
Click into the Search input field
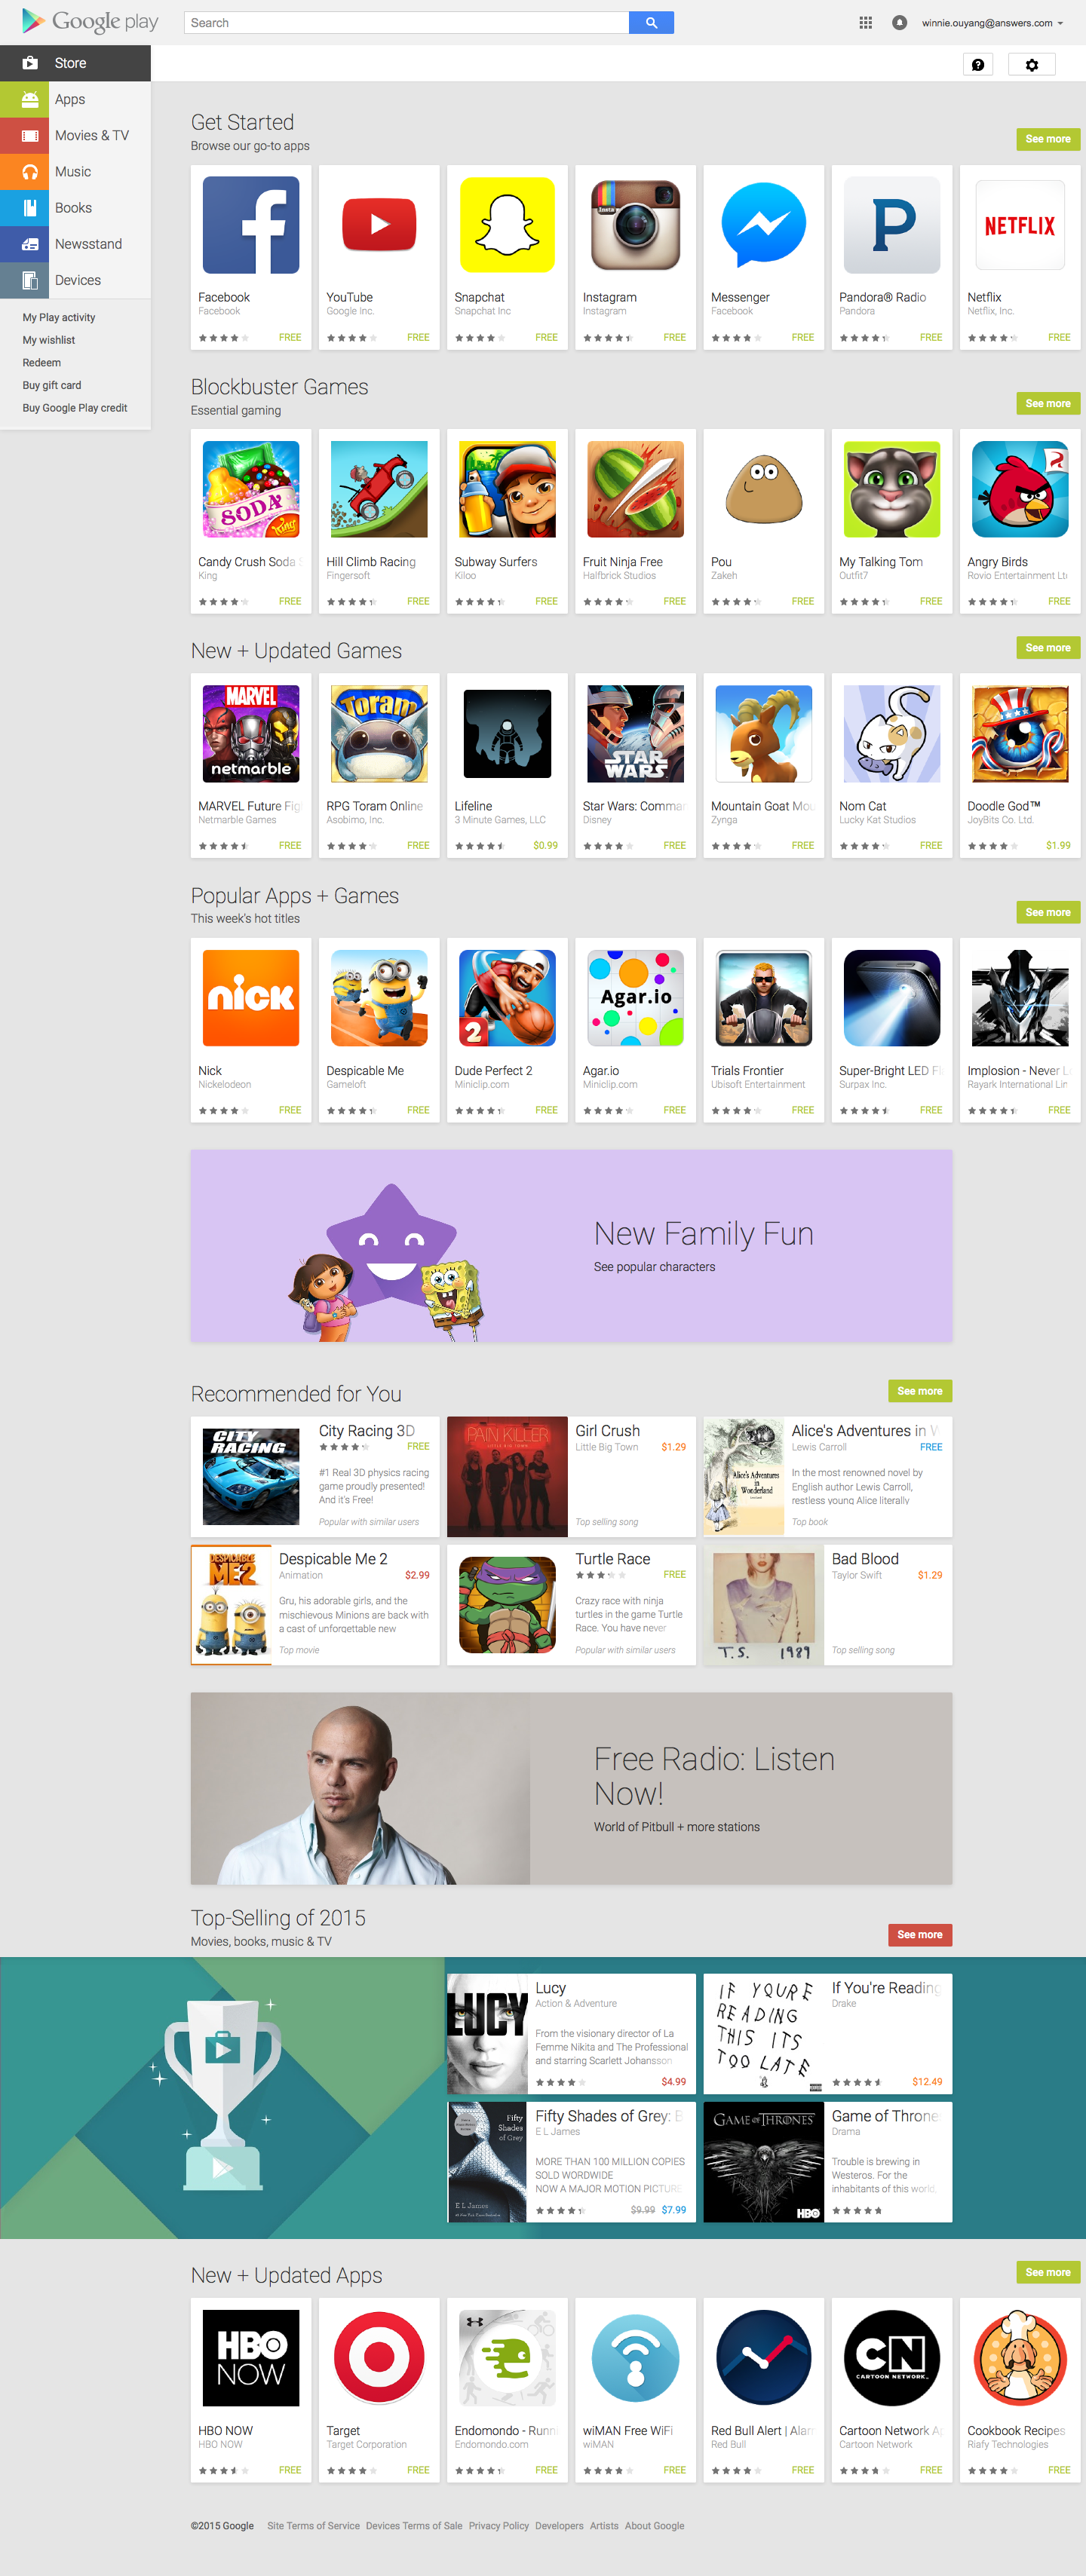point(406,22)
